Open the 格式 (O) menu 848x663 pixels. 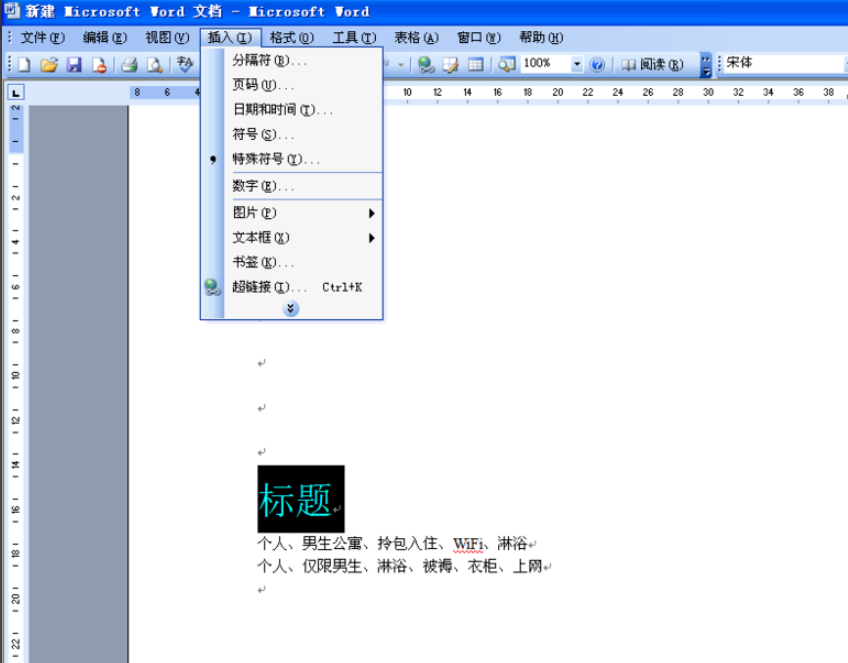click(292, 37)
